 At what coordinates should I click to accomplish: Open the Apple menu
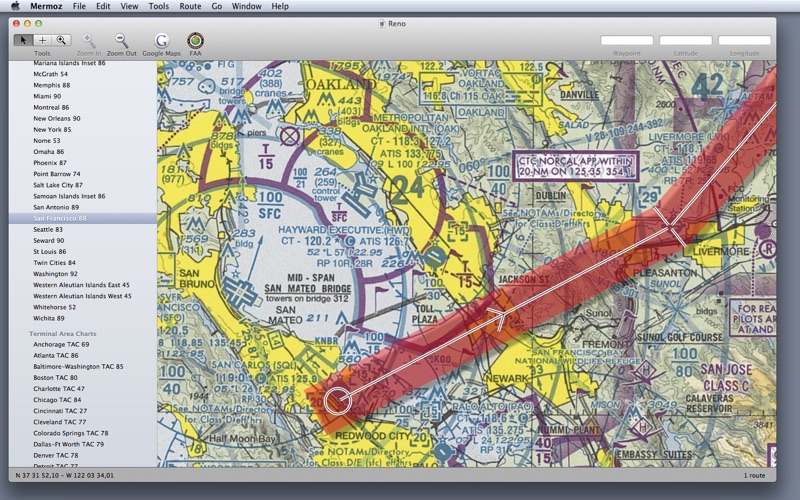point(15,6)
